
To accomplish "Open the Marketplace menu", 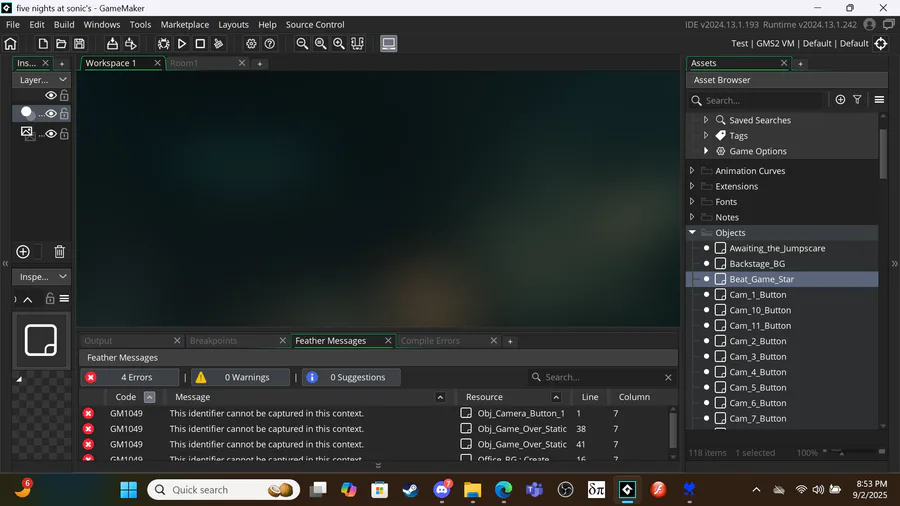I will click(185, 25).
